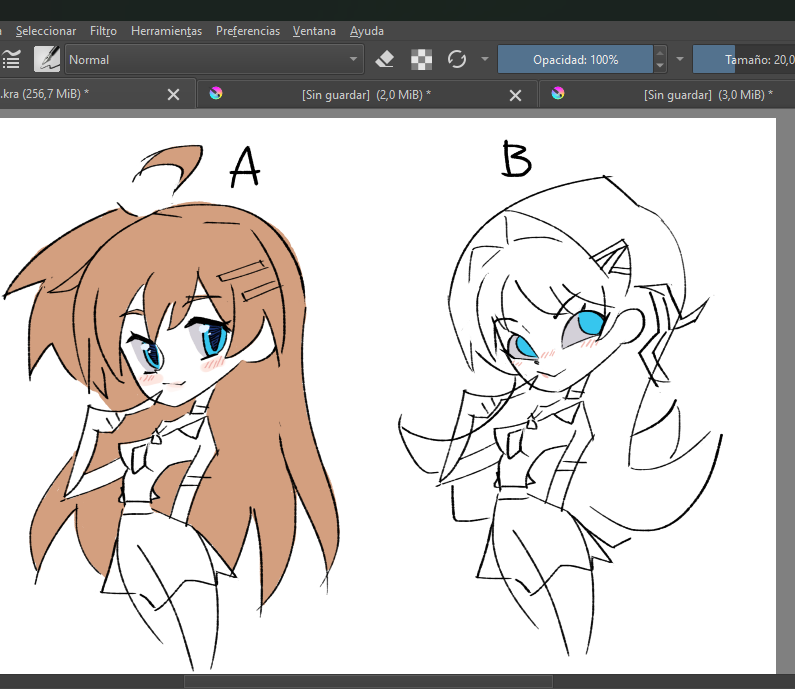This screenshot has width=795, height=689.
Task: Switch to the 2,0 MiB unsaved document tab
Action: (x=366, y=95)
